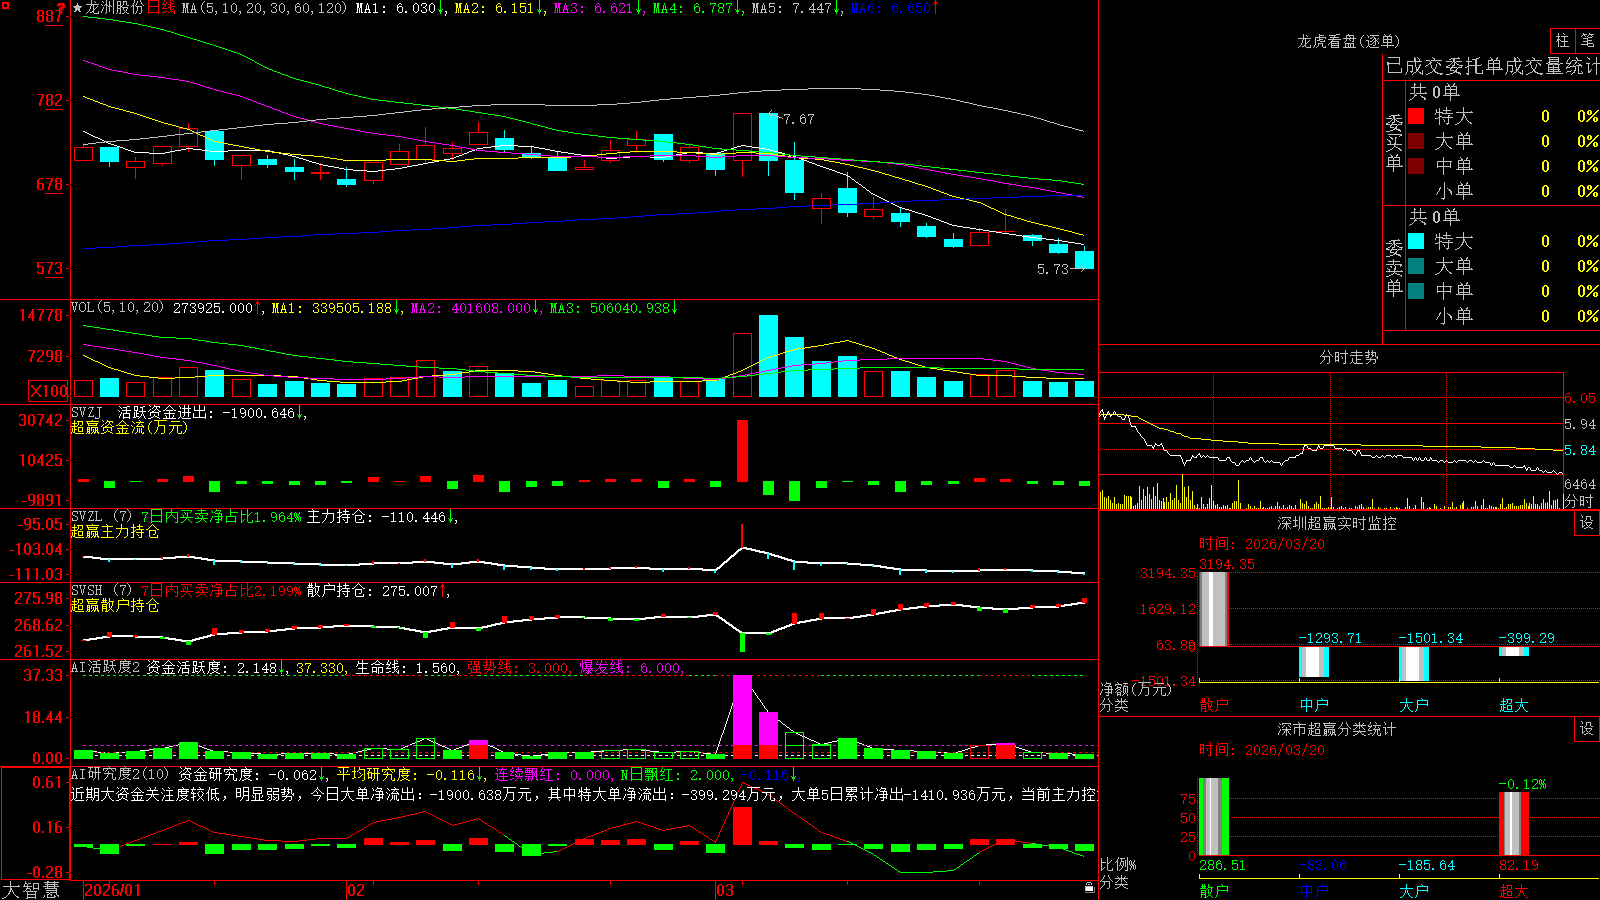Click the dark red 中单 buy-order swatch
This screenshot has height=900, width=1600.
tap(1416, 166)
